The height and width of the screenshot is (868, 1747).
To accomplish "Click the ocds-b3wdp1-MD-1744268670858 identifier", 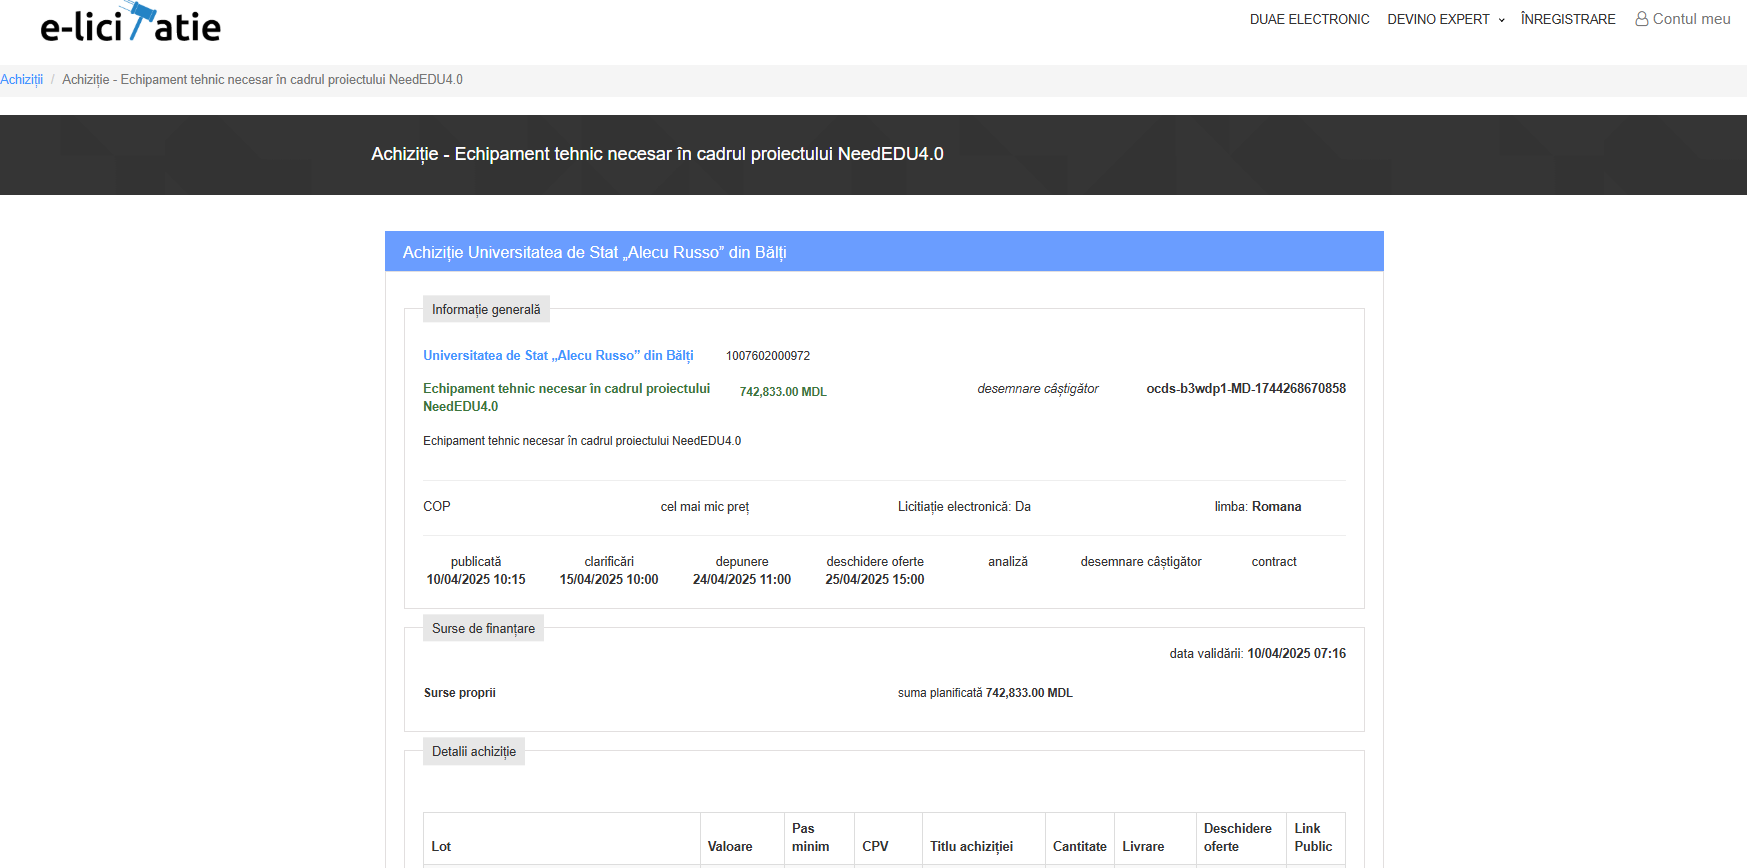I will tap(1245, 388).
